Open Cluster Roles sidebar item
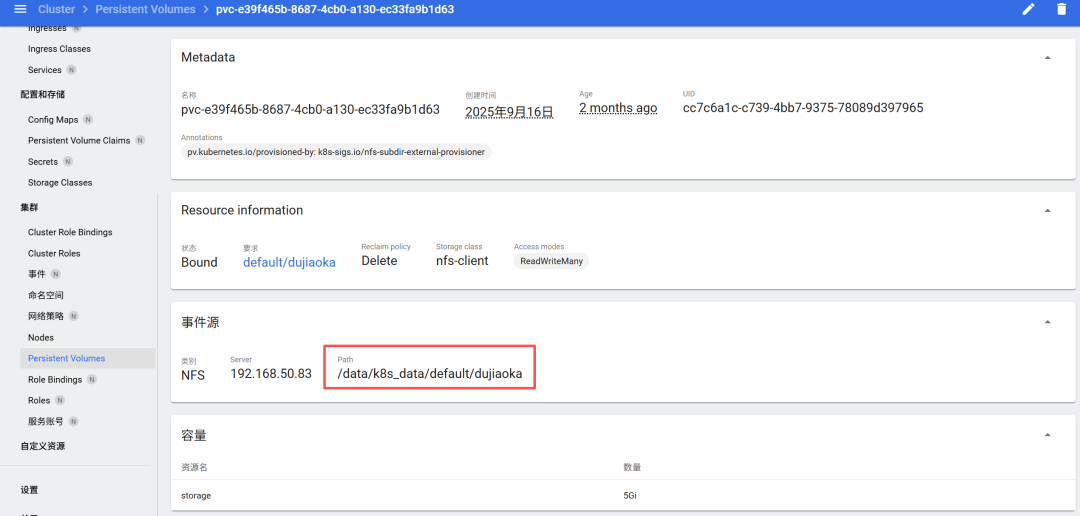1080x516 pixels. point(54,254)
